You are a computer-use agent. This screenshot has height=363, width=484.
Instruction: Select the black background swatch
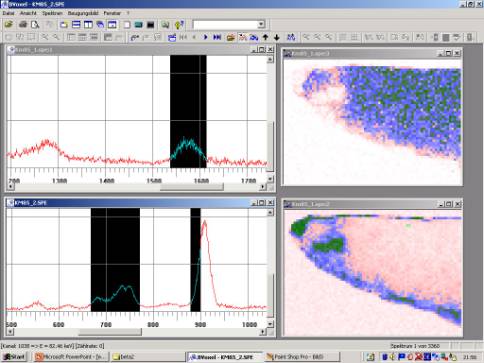[151, 25]
